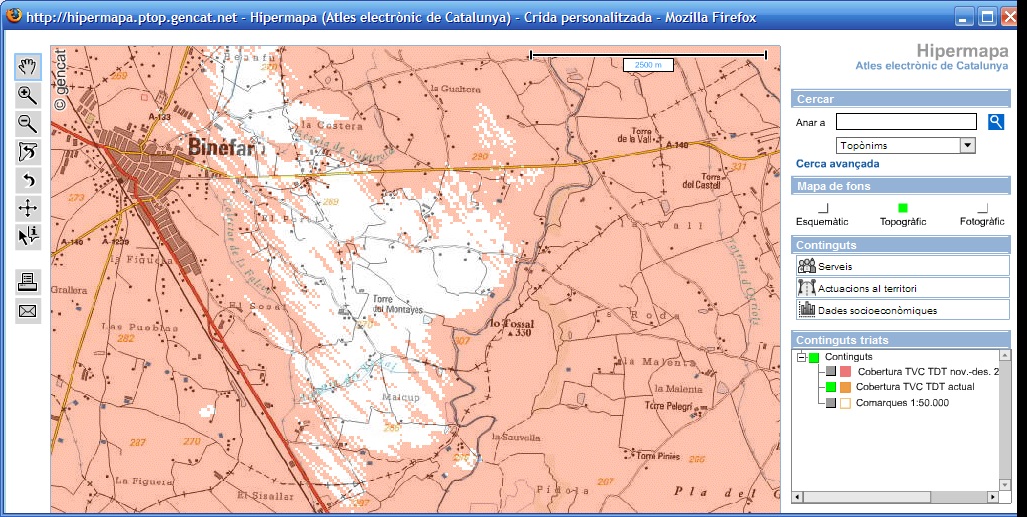This screenshot has height=517, width=1027.
Task: Select the four-arrow full extent tool
Action: tap(28, 209)
